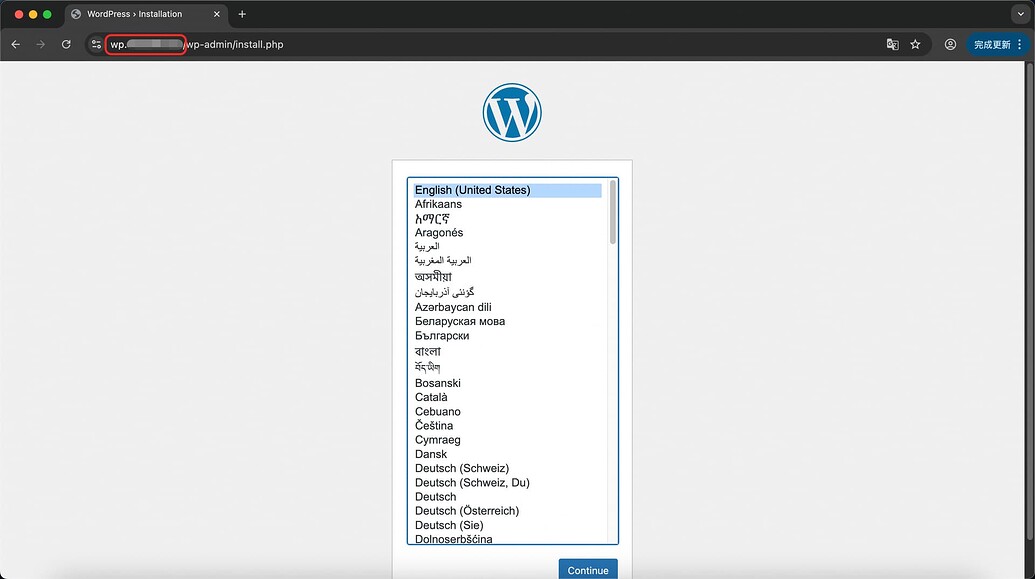The width and height of the screenshot is (1035, 579).
Task: Select the অসমীয়া language option
Action: (x=507, y=277)
